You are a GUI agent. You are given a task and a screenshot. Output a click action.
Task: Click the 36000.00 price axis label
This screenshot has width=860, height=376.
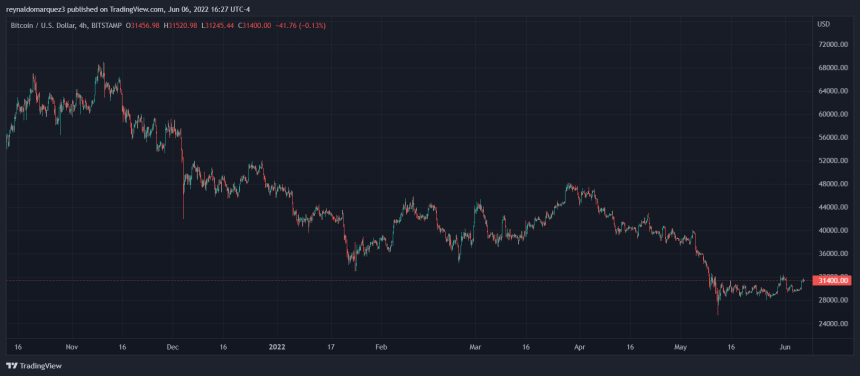[x=834, y=254]
